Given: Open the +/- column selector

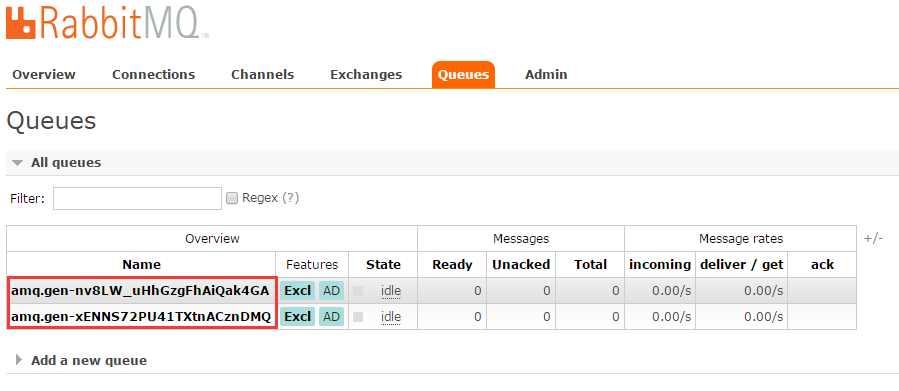Looking at the screenshot, I should [x=873, y=238].
